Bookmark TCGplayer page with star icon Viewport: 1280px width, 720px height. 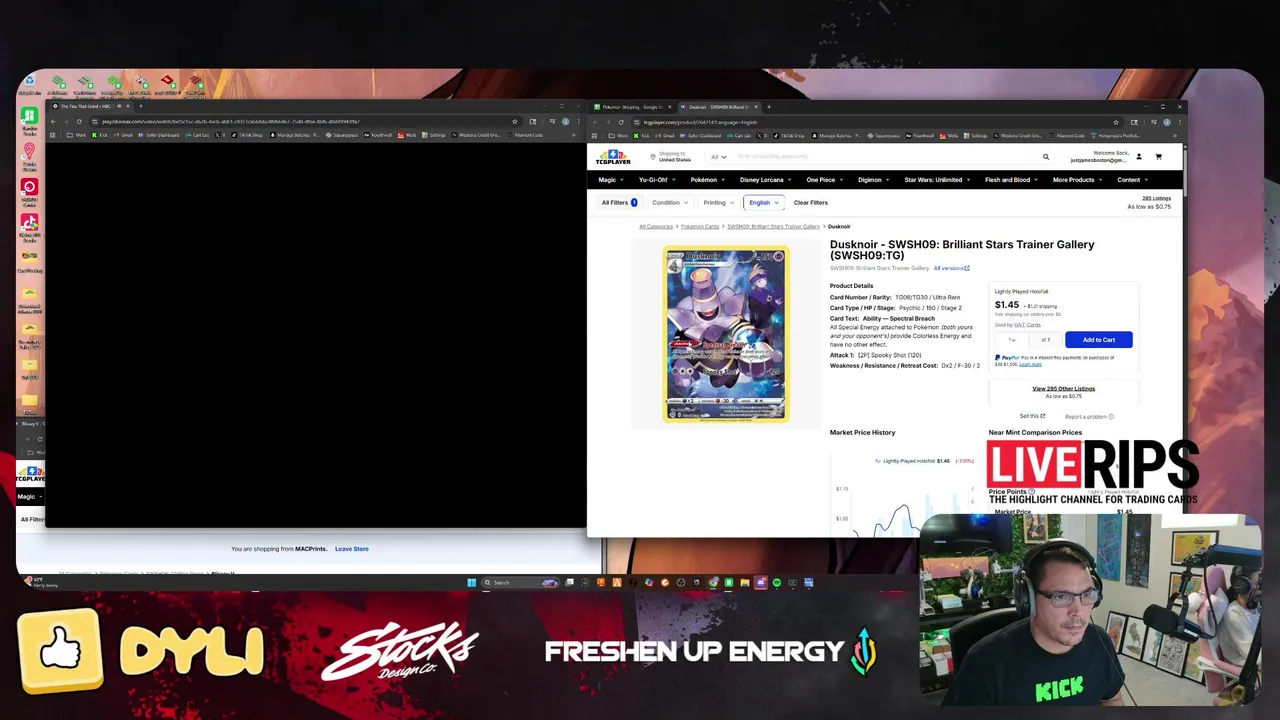1116,122
